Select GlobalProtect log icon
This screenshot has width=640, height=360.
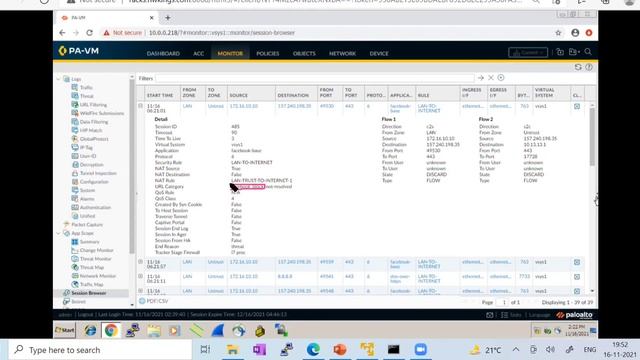point(75,139)
